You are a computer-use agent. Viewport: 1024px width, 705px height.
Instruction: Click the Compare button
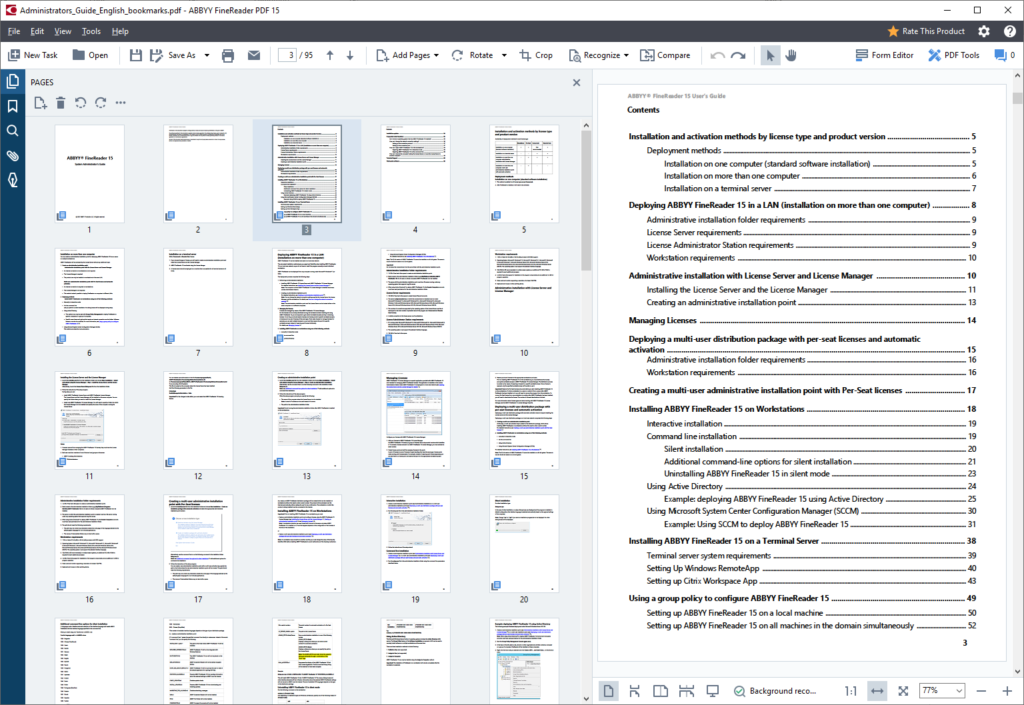[665, 55]
